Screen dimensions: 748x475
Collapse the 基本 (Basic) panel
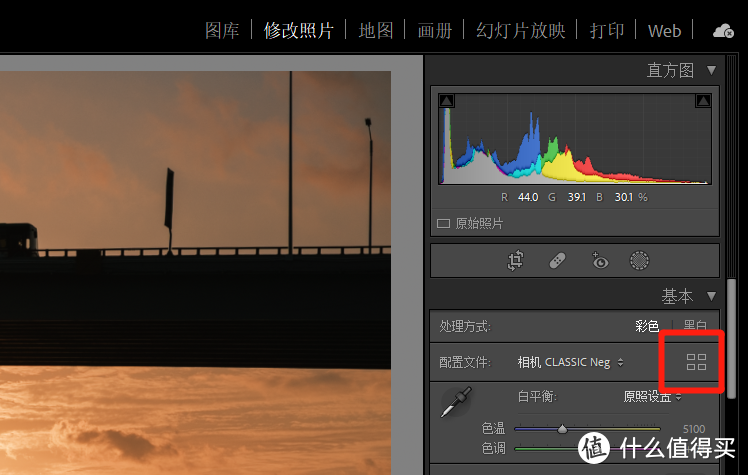coord(711,296)
